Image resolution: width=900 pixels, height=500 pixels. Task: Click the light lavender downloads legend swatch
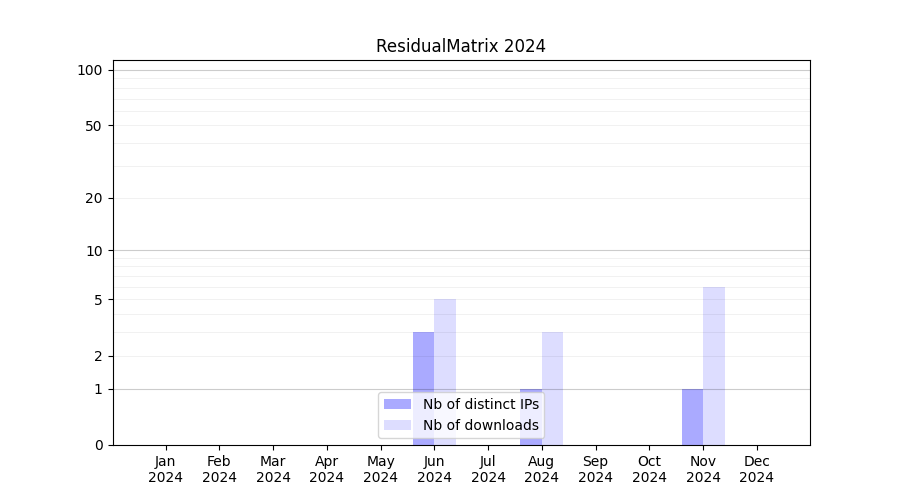click(397, 425)
